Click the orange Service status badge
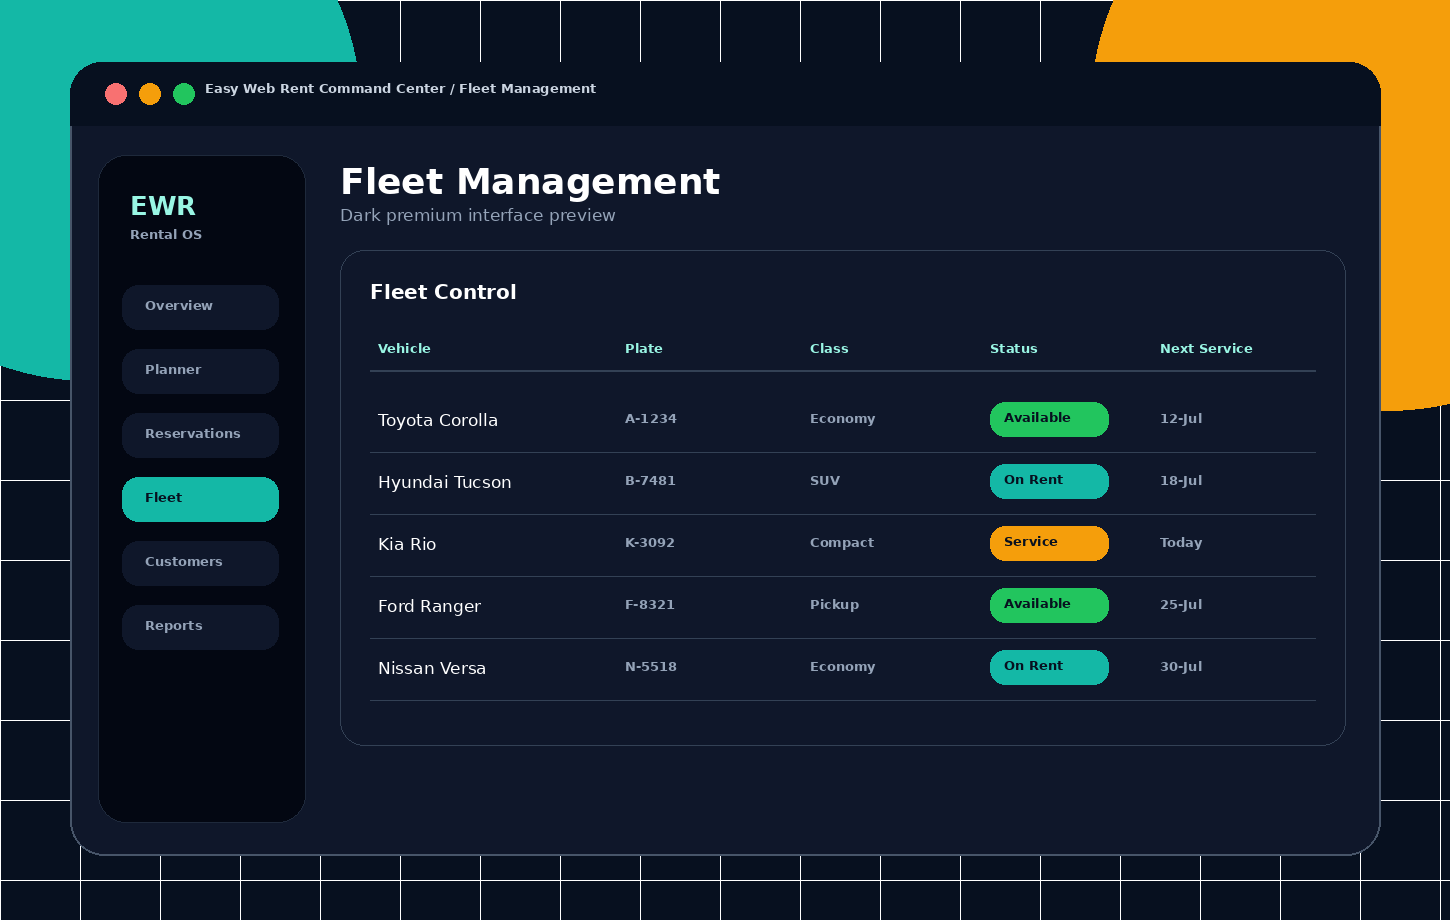 [x=1049, y=543]
